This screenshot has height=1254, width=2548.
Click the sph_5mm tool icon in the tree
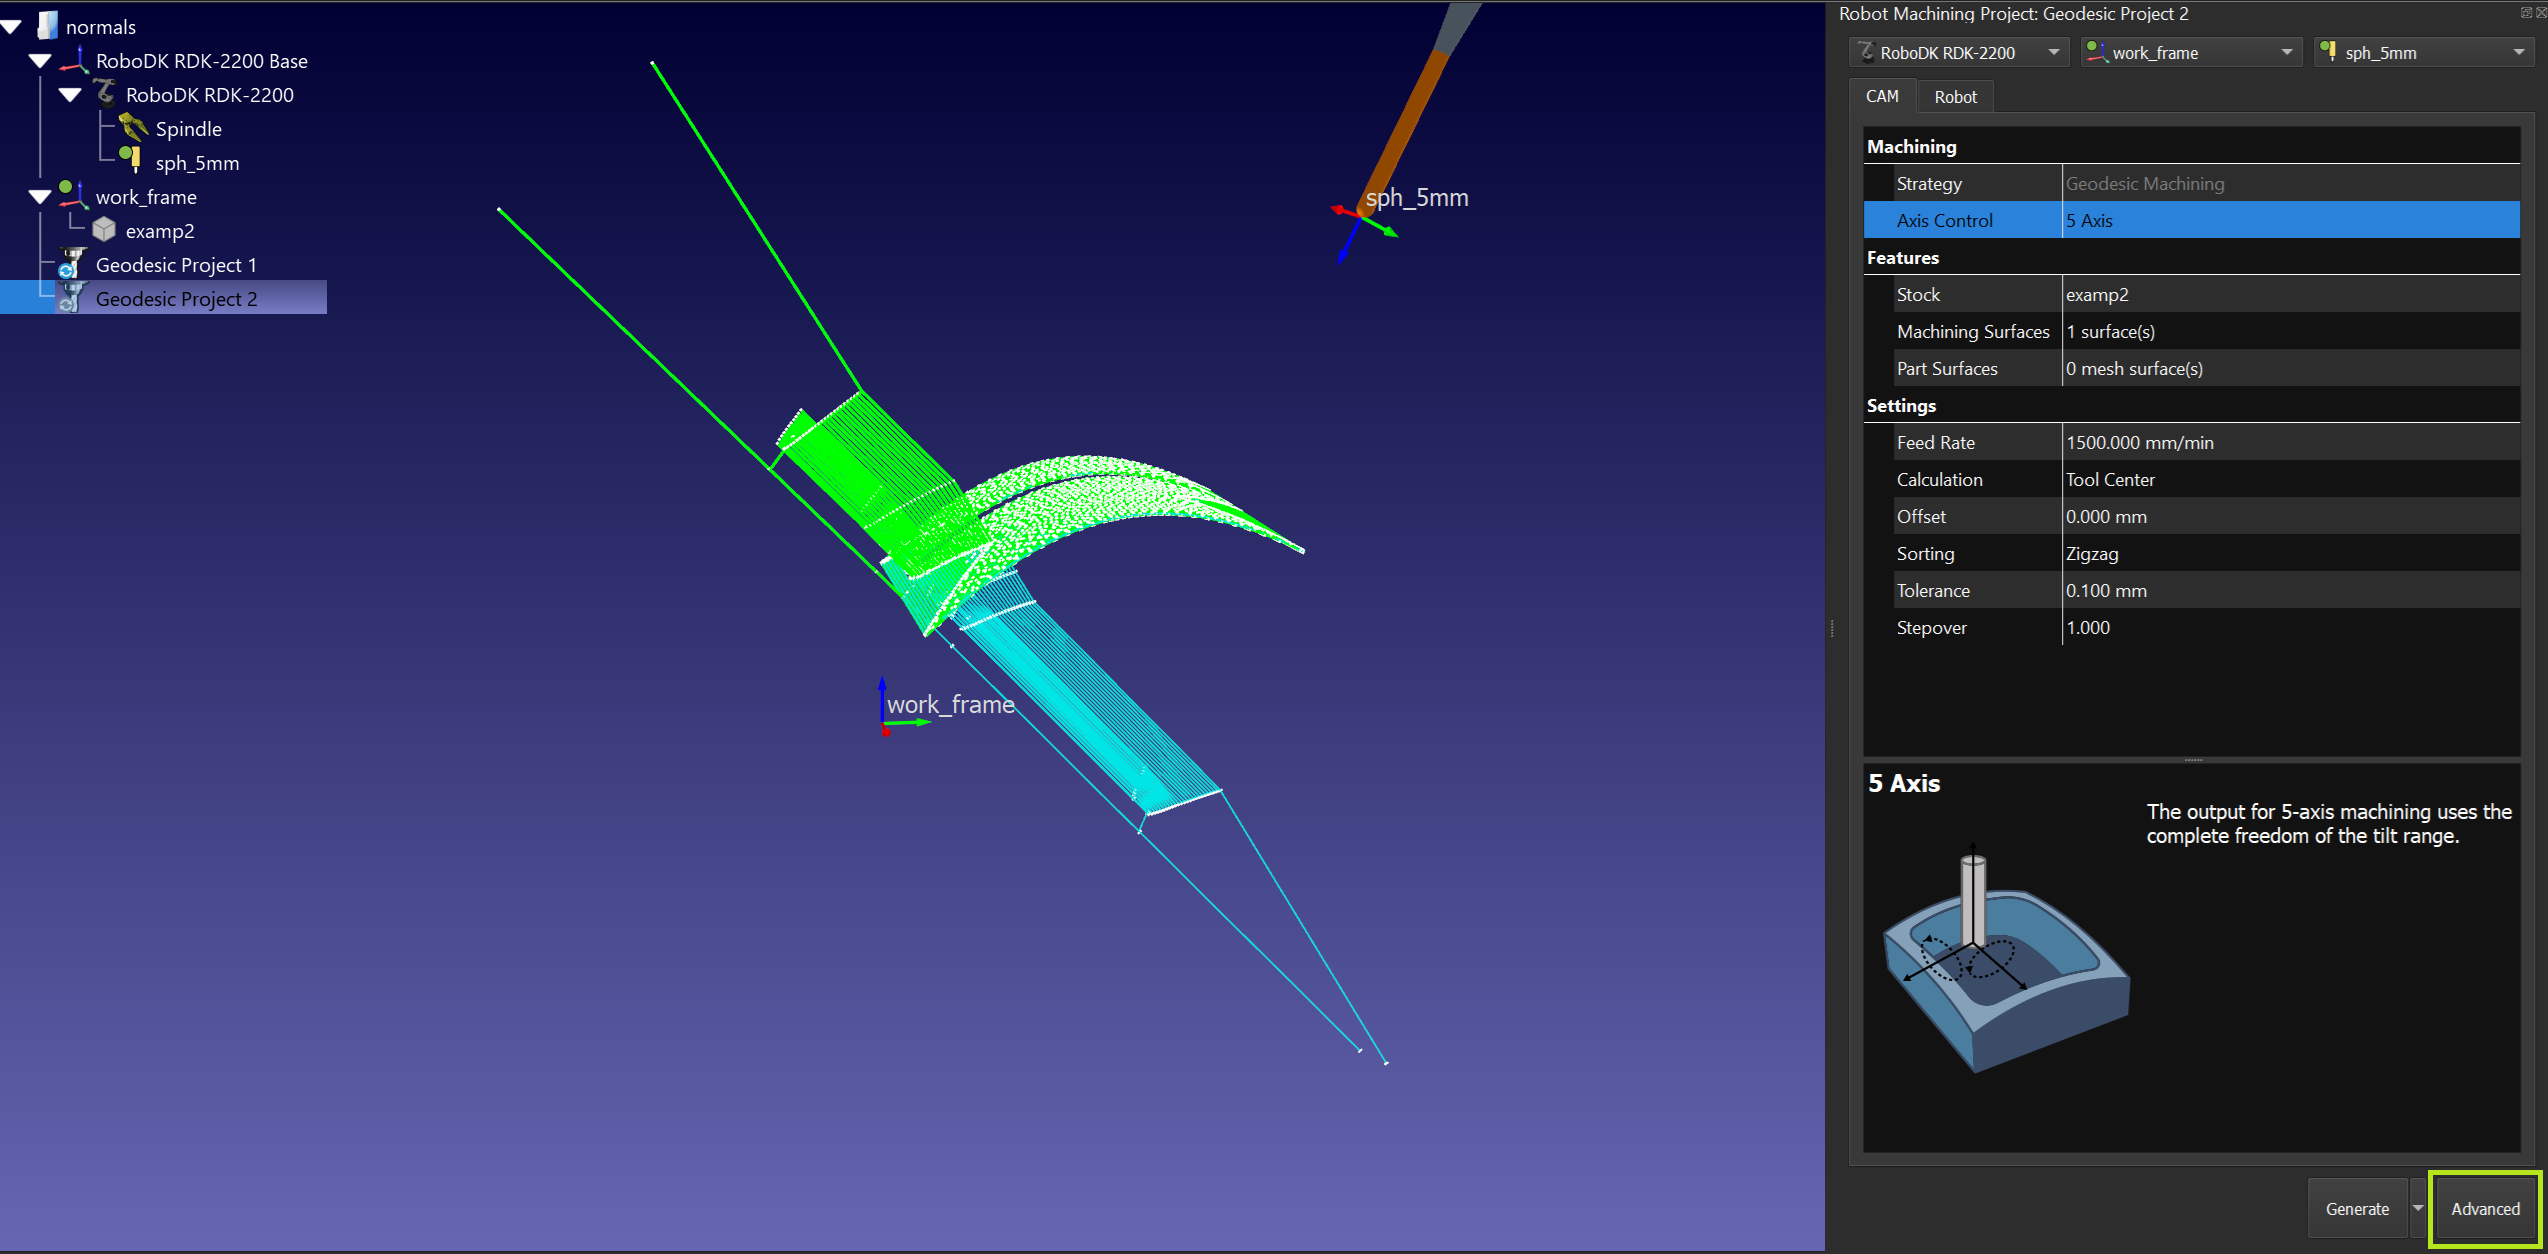(x=131, y=160)
